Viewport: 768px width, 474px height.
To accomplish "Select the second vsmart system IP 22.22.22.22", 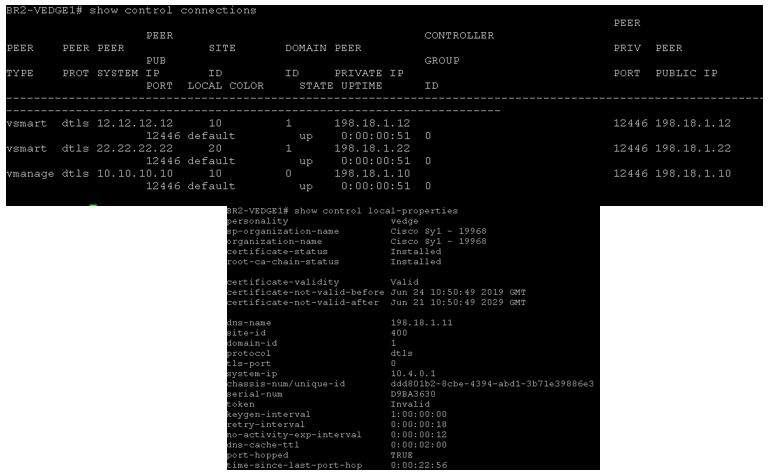I will point(135,148).
